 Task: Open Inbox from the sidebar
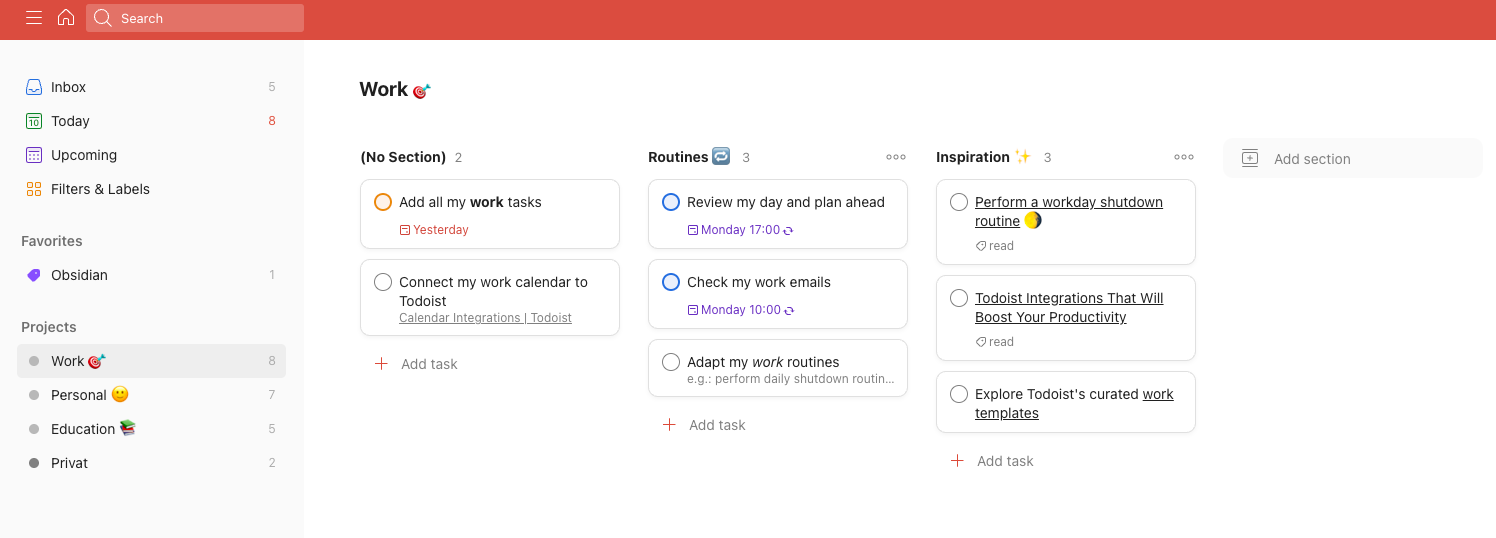pos(69,87)
